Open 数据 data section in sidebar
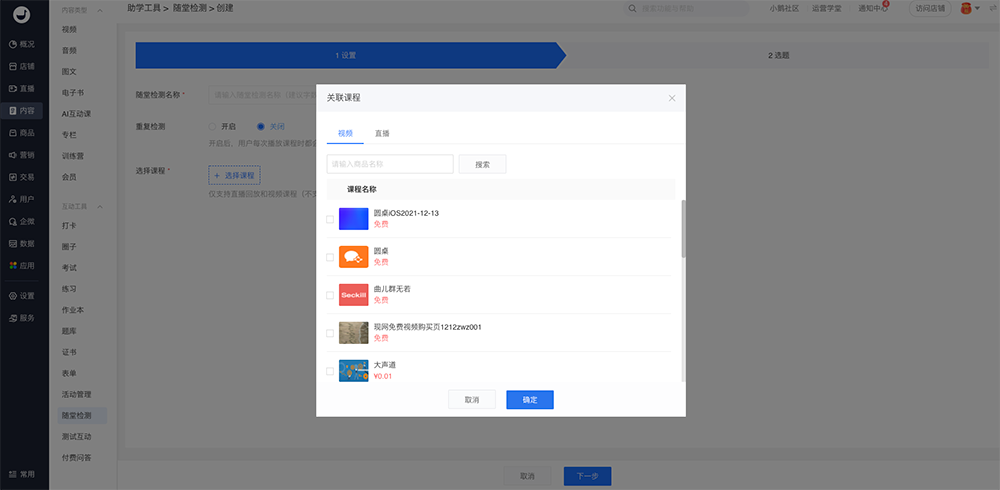This screenshot has height=490, width=1000. pyautogui.click(x=22, y=243)
